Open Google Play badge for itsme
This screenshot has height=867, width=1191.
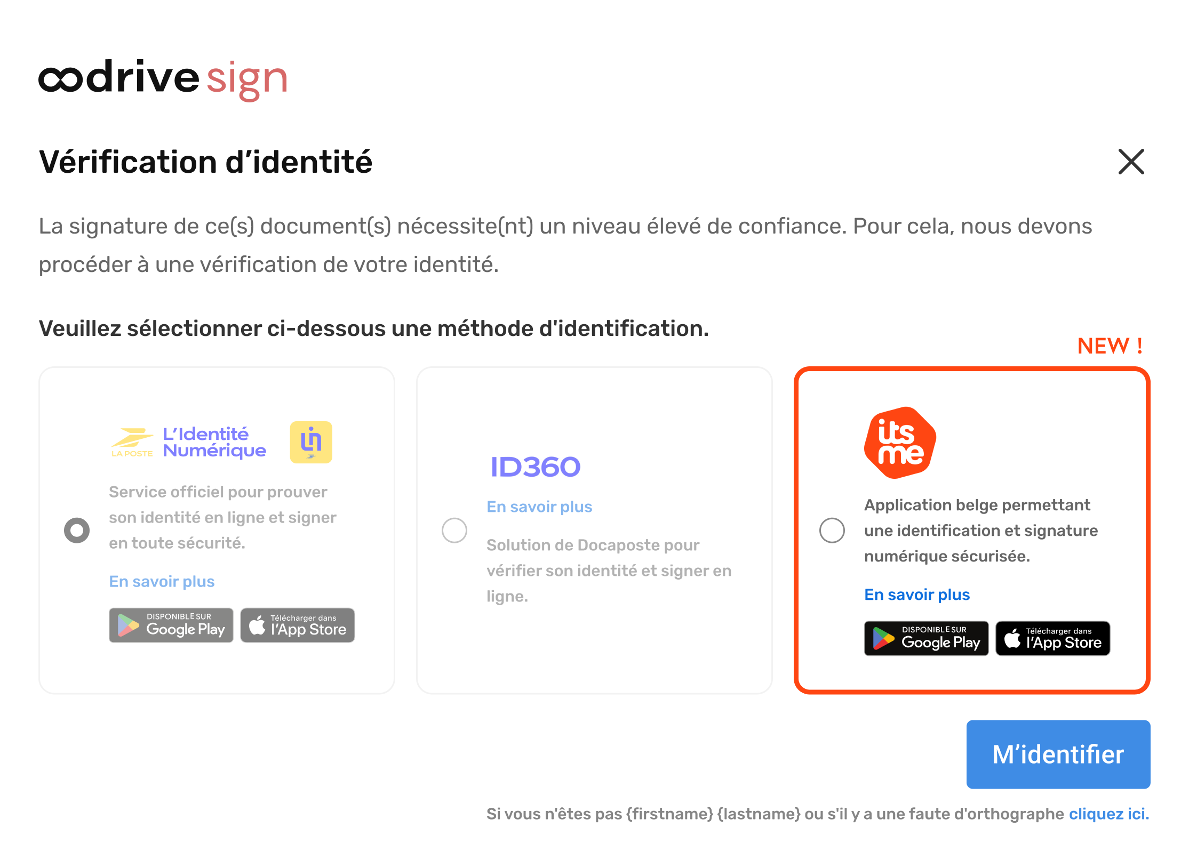pyautogui.click(x=926, y=639)
